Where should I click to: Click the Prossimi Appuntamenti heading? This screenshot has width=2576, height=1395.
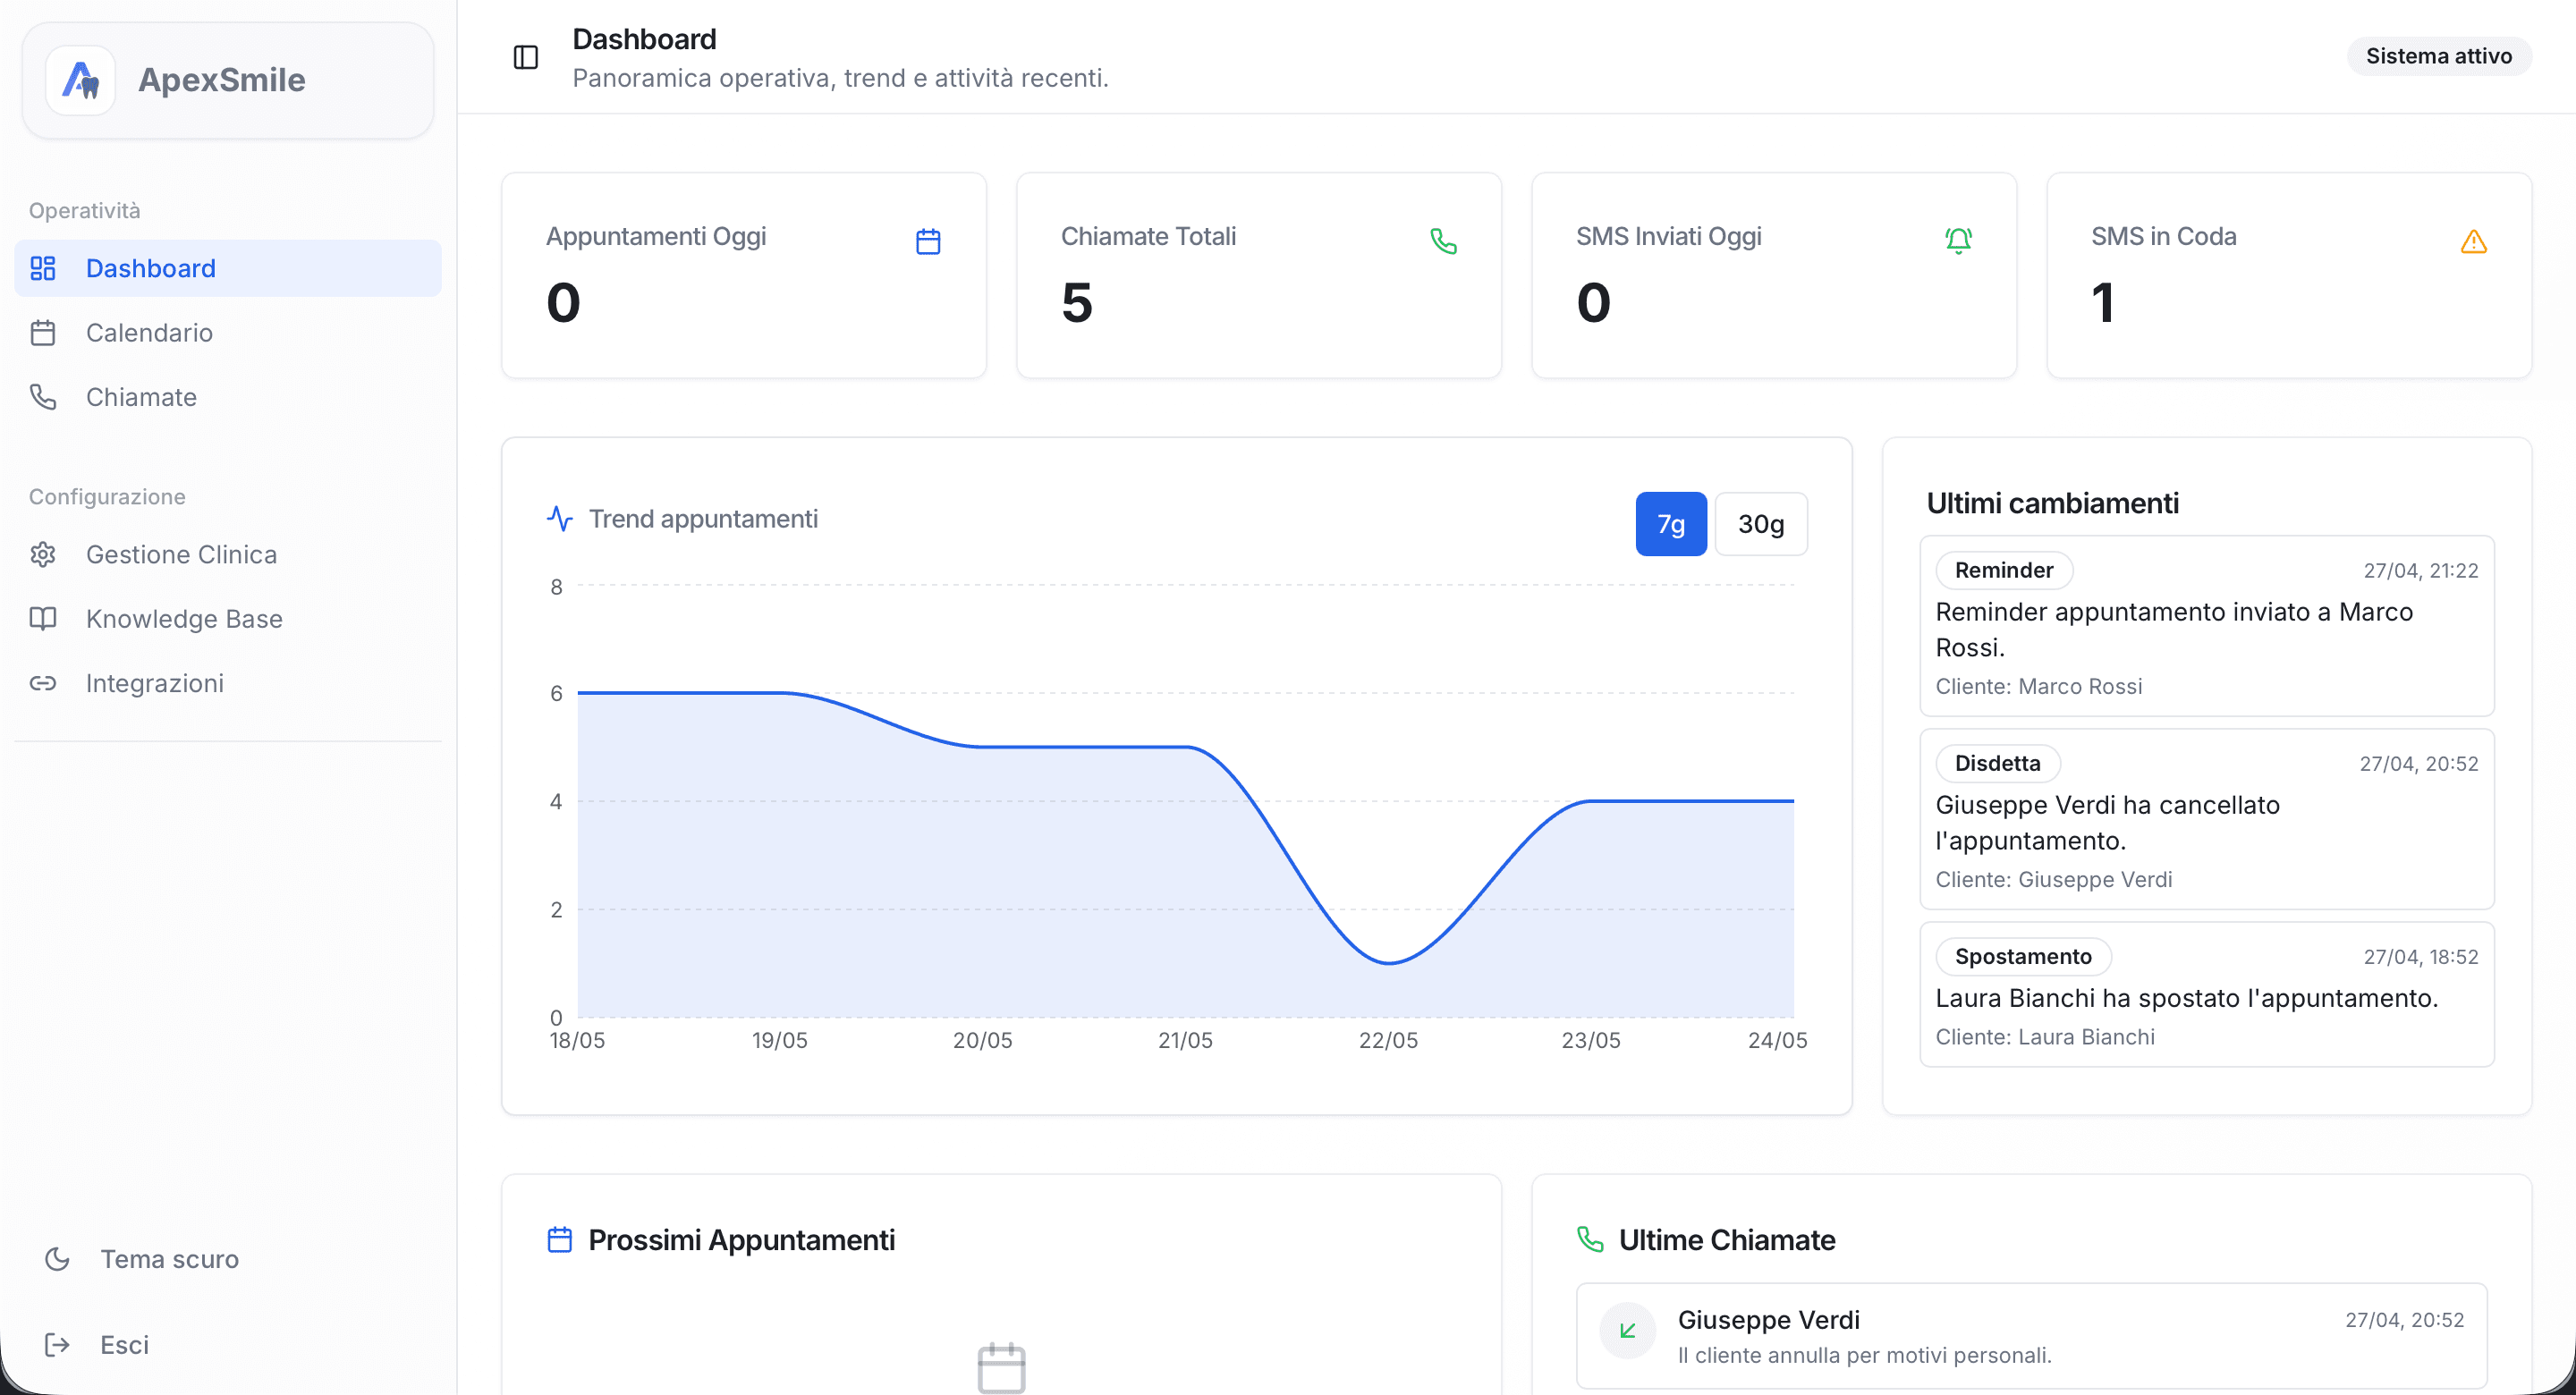pyautogui.click(x=741, y=1240)
